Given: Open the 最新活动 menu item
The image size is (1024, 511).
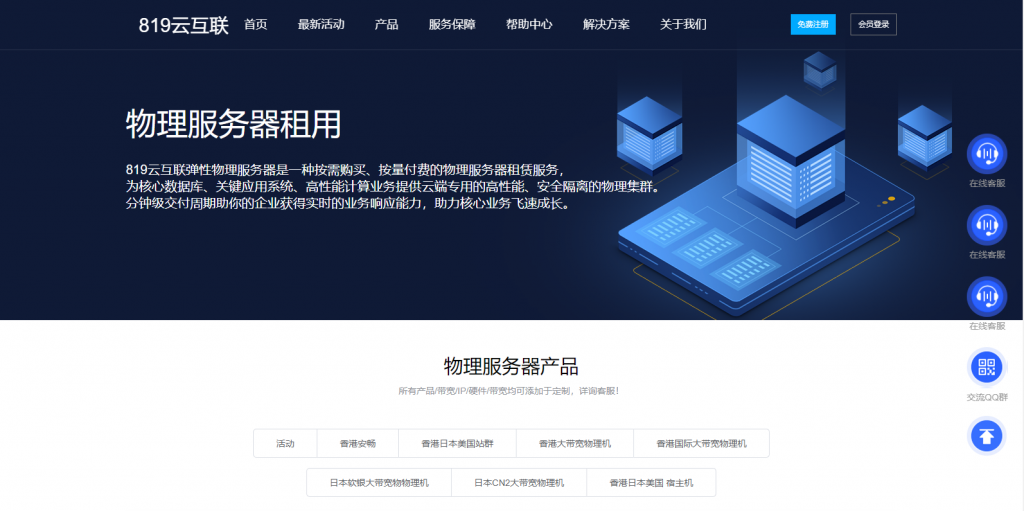Looking at the screenshot, I should [x=321, y=25].
